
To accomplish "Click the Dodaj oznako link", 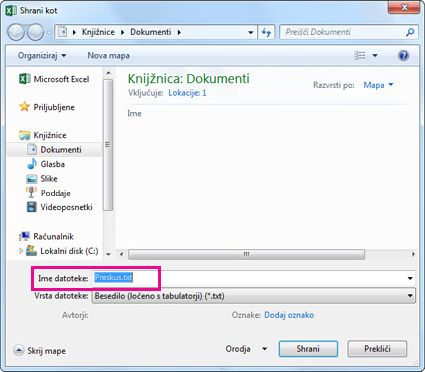I will click(x=289, y=315).
